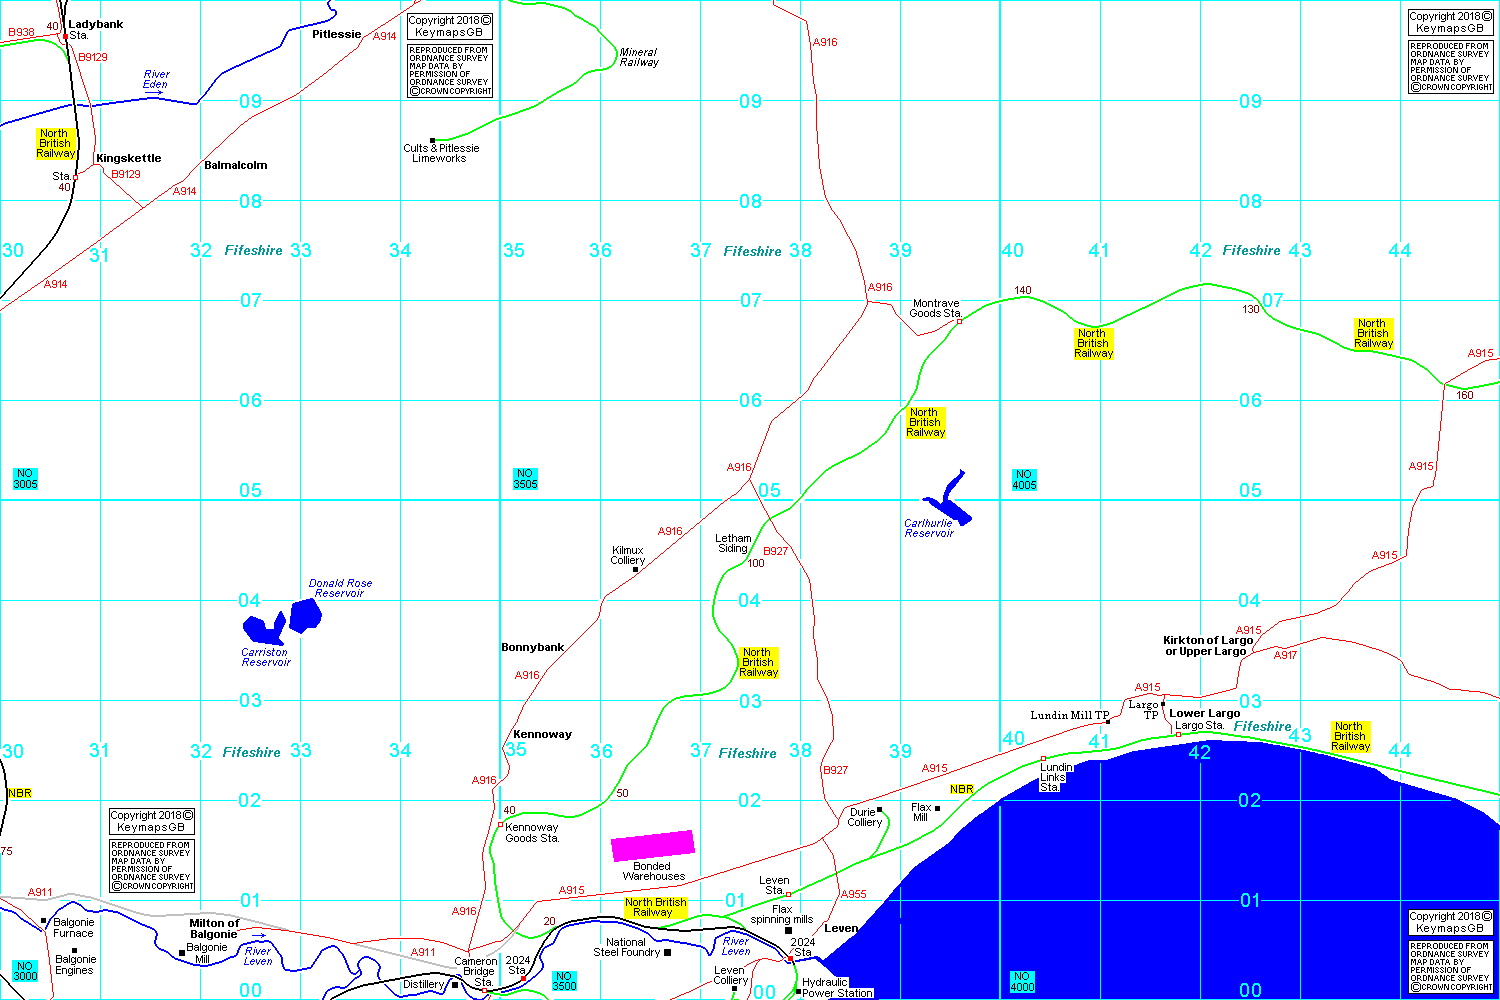Screen dimensions: 1500x1000
Task: Select the Donald Rose Reservoir shape
Action: (305, 615)
